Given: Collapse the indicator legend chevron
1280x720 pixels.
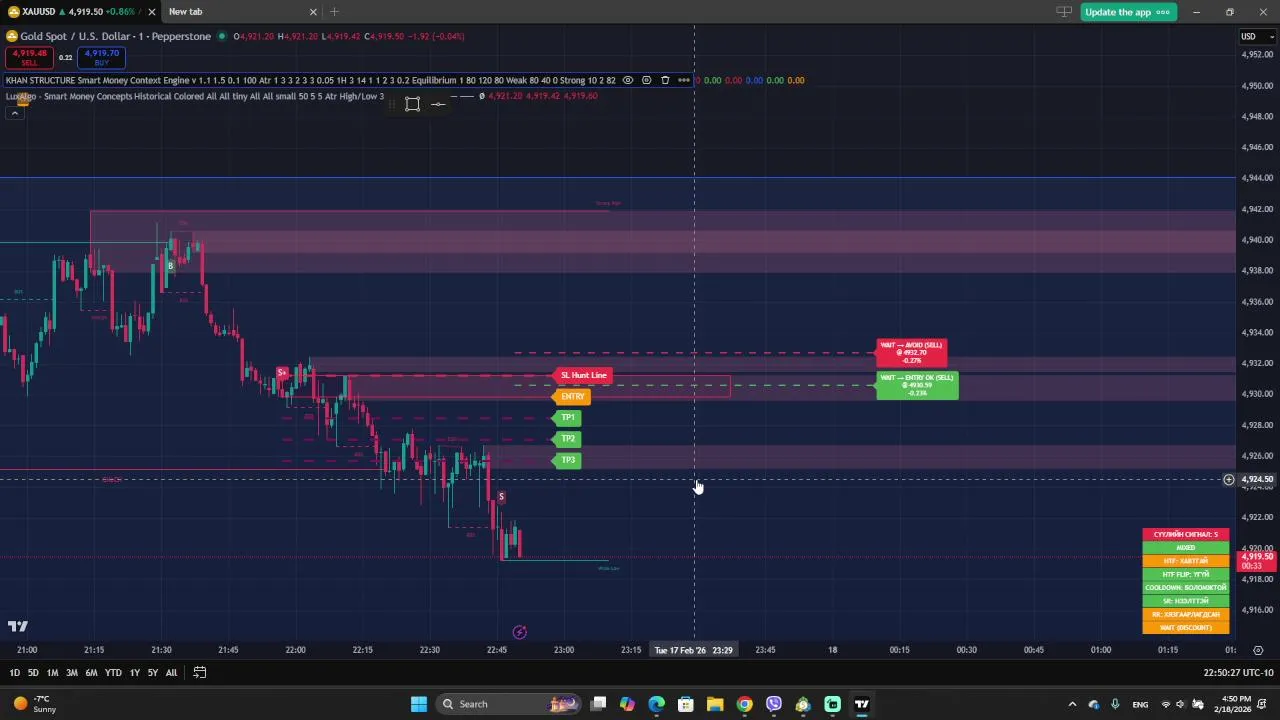Looking at the screenshot, I should (x=14, y=113).
